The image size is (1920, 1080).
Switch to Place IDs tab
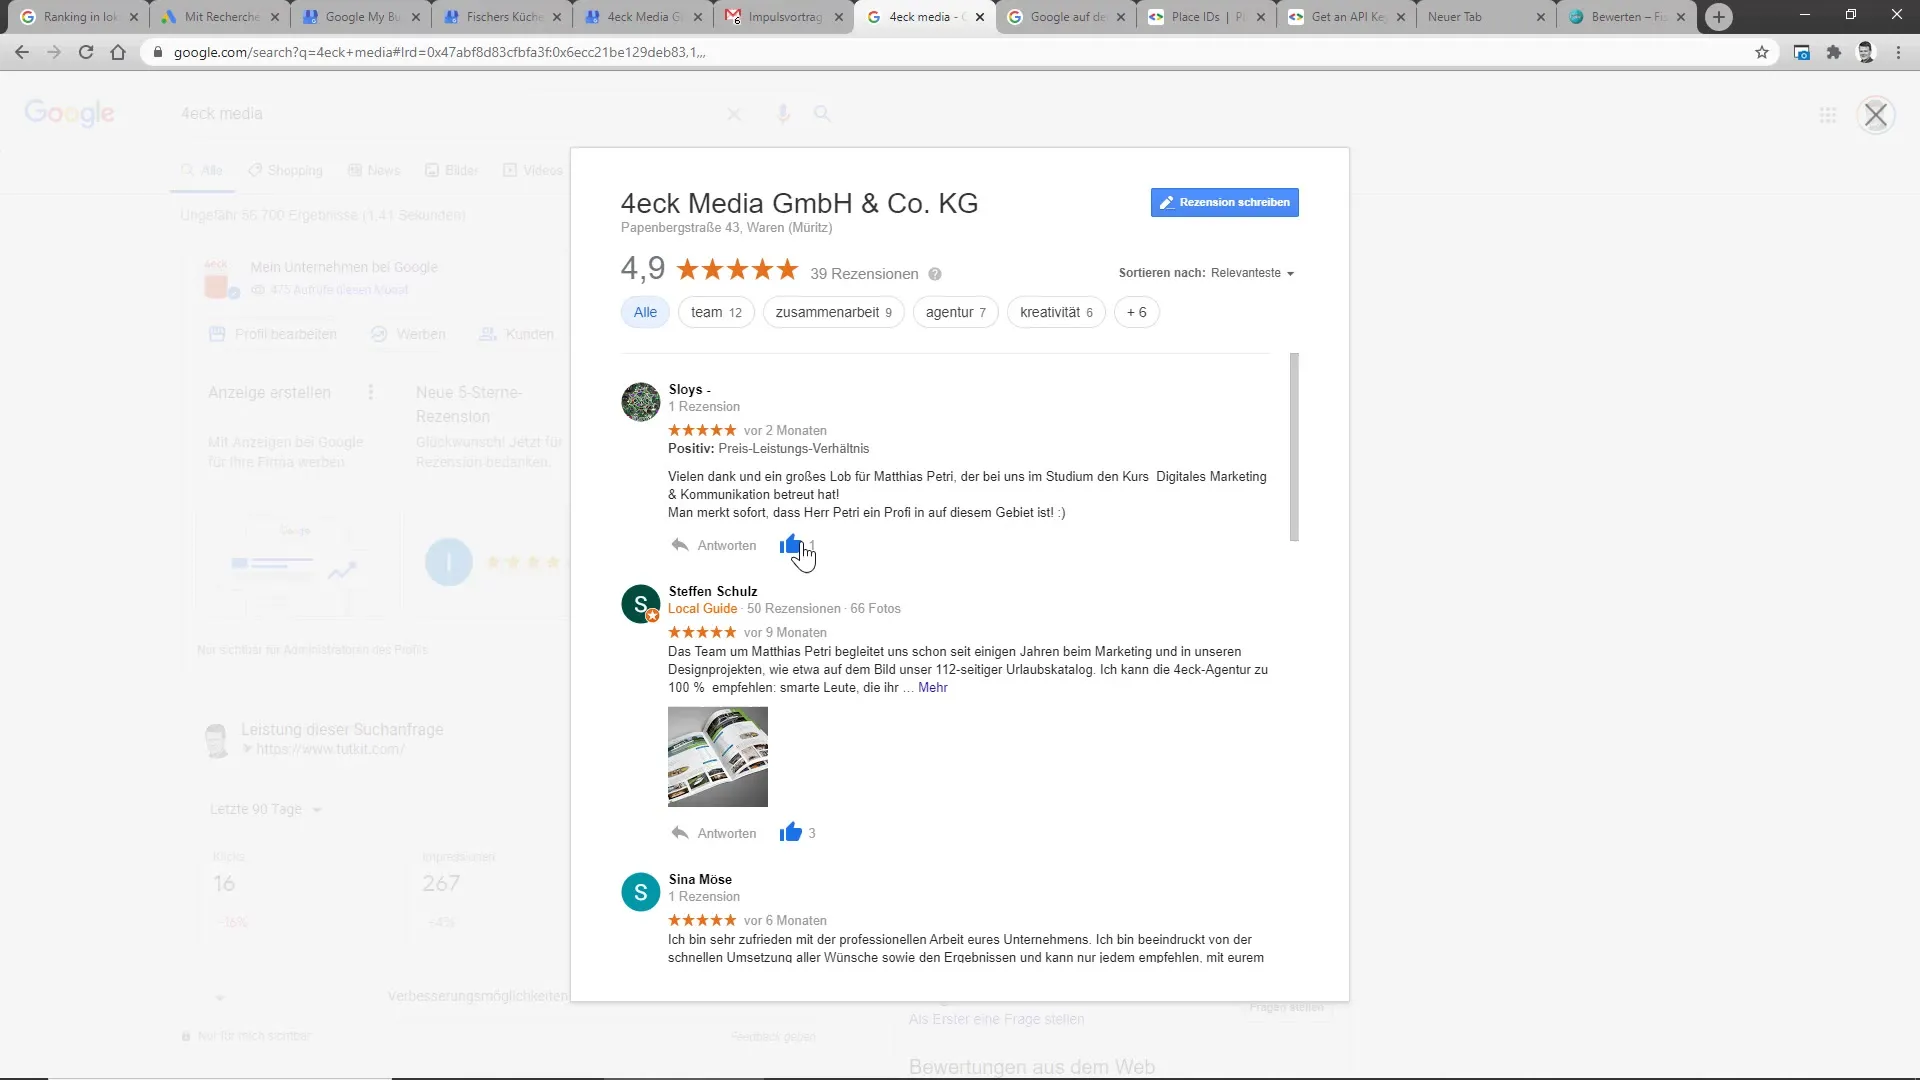[1208, 17]
